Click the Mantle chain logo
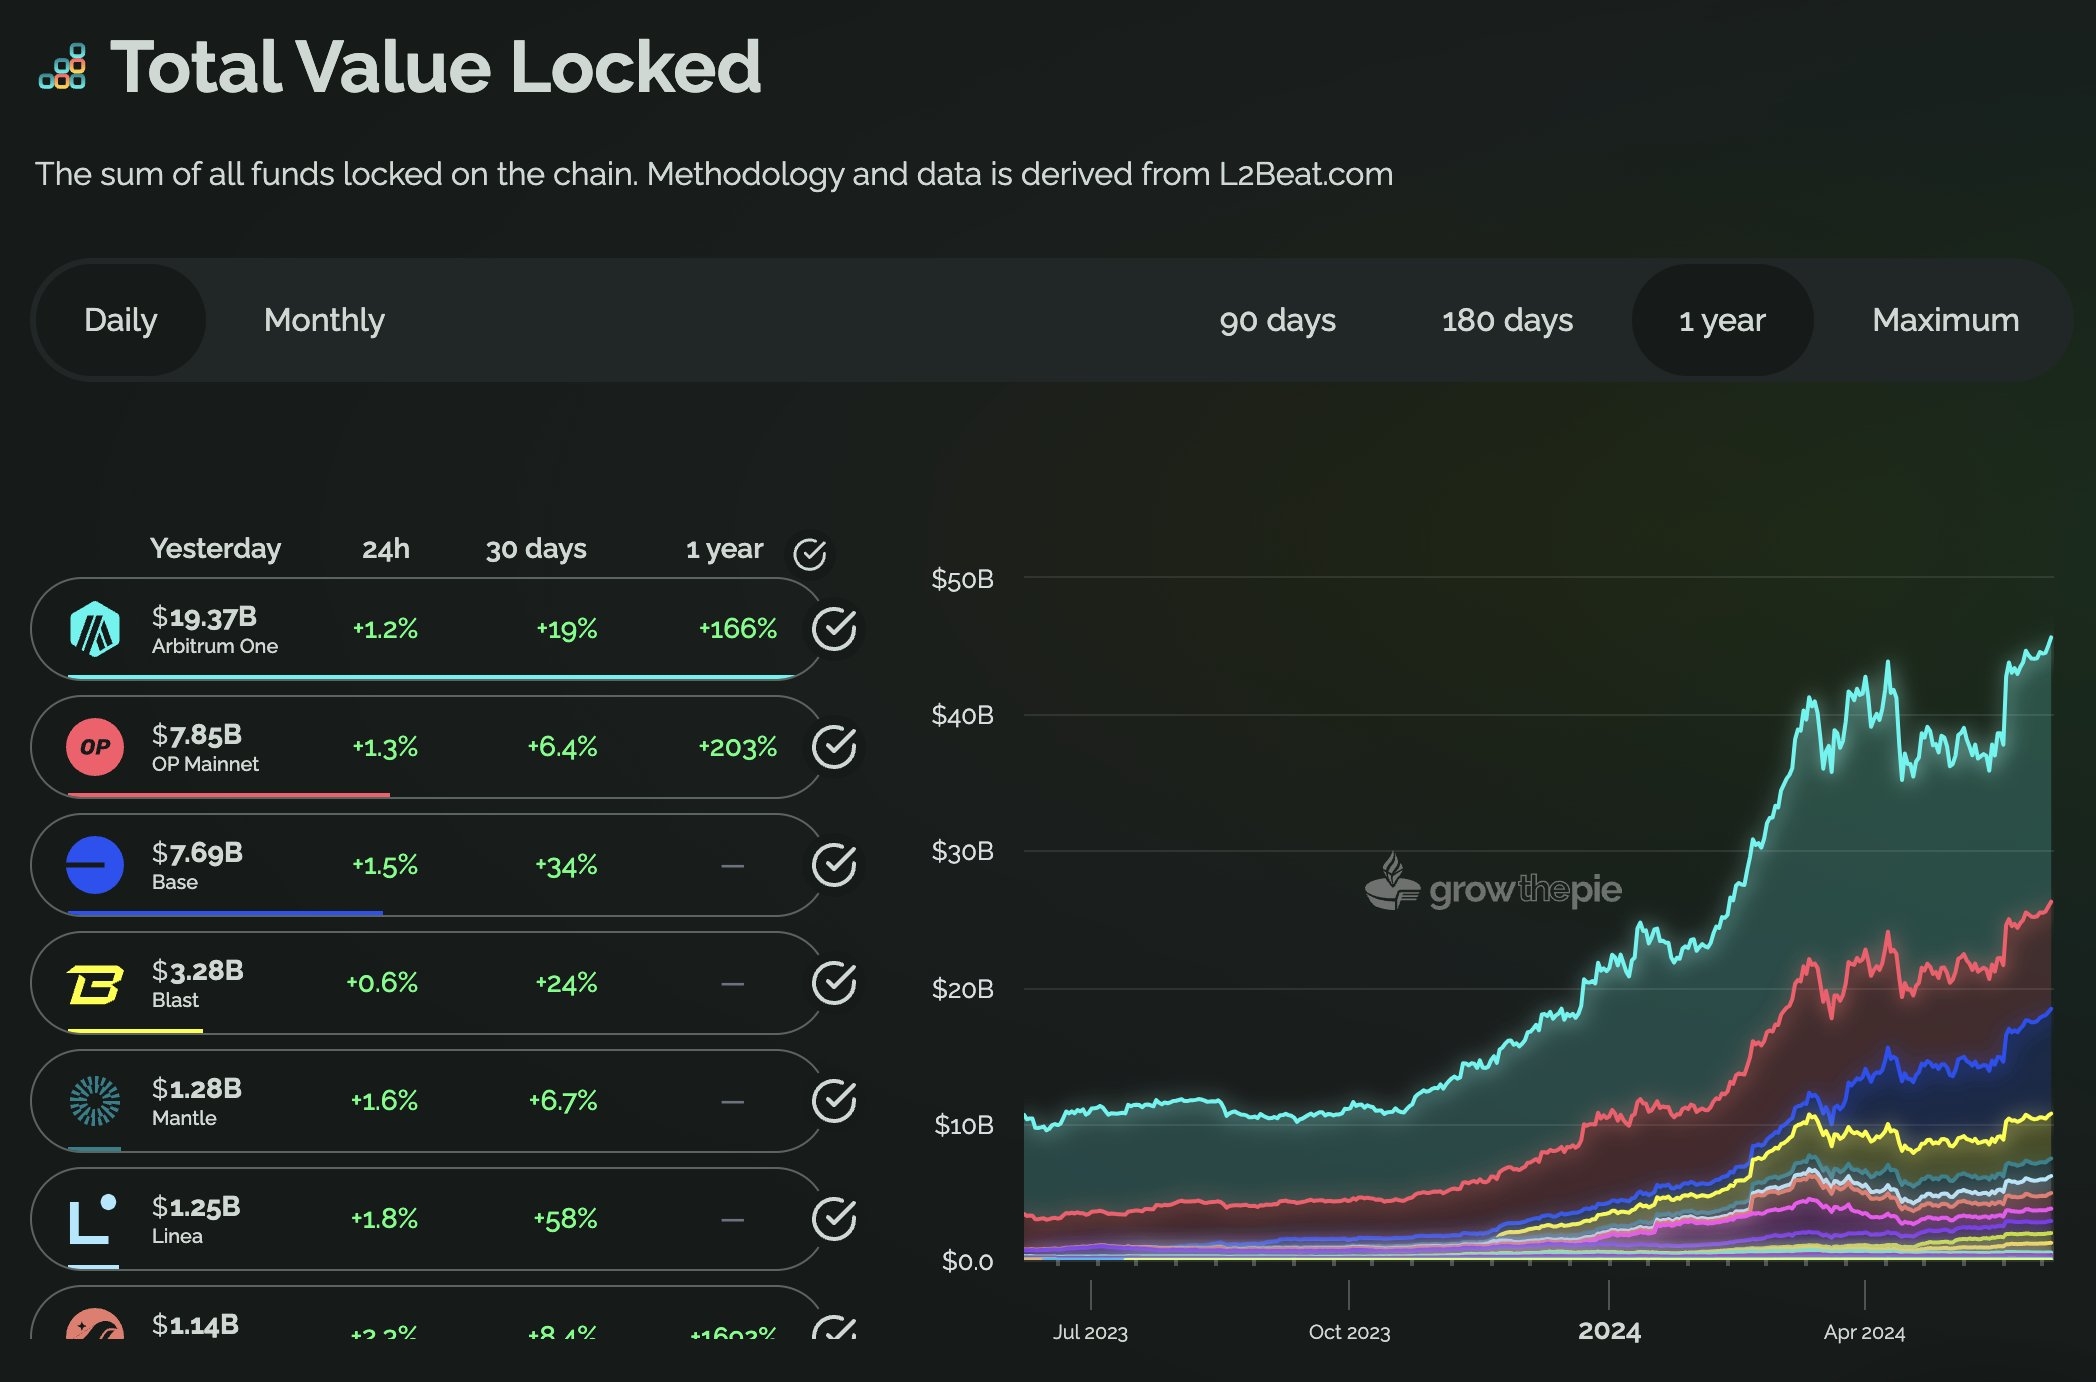This screenshot has width=2096, height=1382. click(95, 1101)
